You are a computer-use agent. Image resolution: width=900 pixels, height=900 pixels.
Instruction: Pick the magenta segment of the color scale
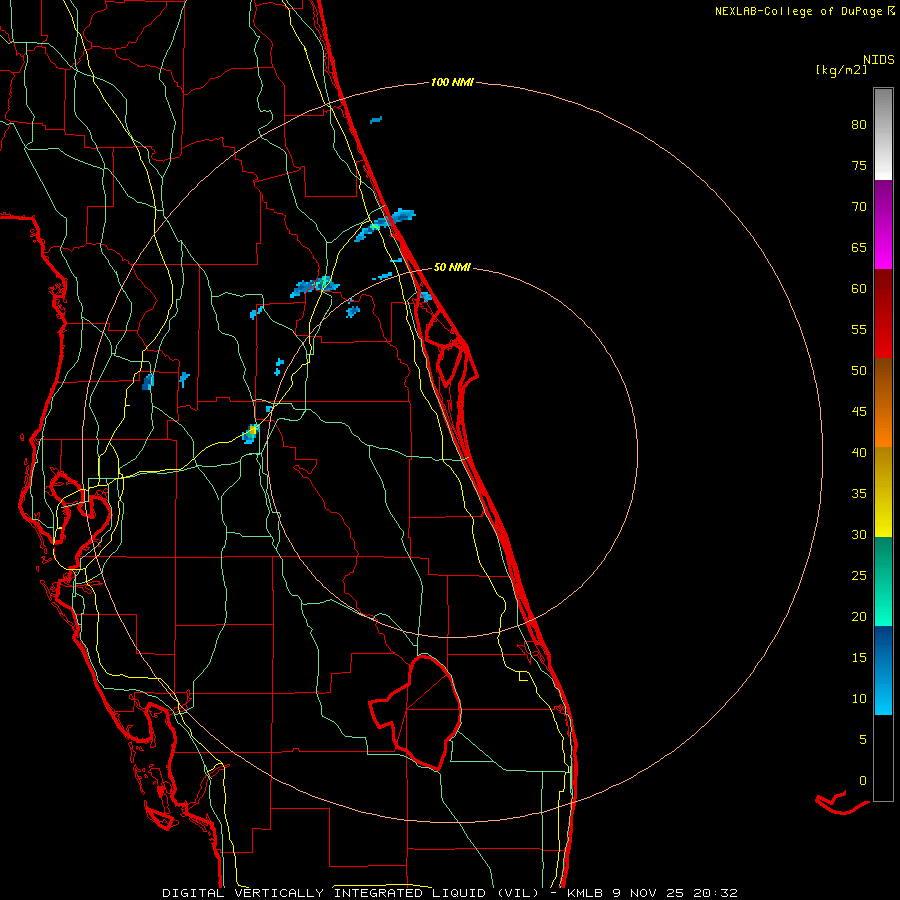883,224
